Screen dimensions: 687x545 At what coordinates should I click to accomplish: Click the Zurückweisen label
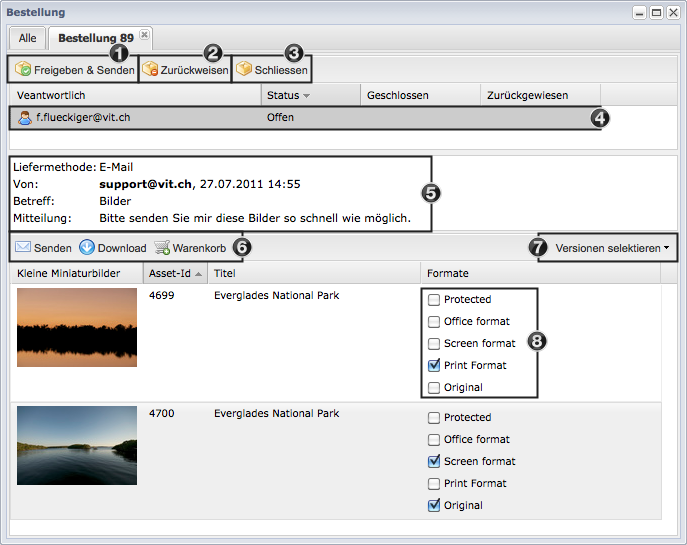coord(194,70)
